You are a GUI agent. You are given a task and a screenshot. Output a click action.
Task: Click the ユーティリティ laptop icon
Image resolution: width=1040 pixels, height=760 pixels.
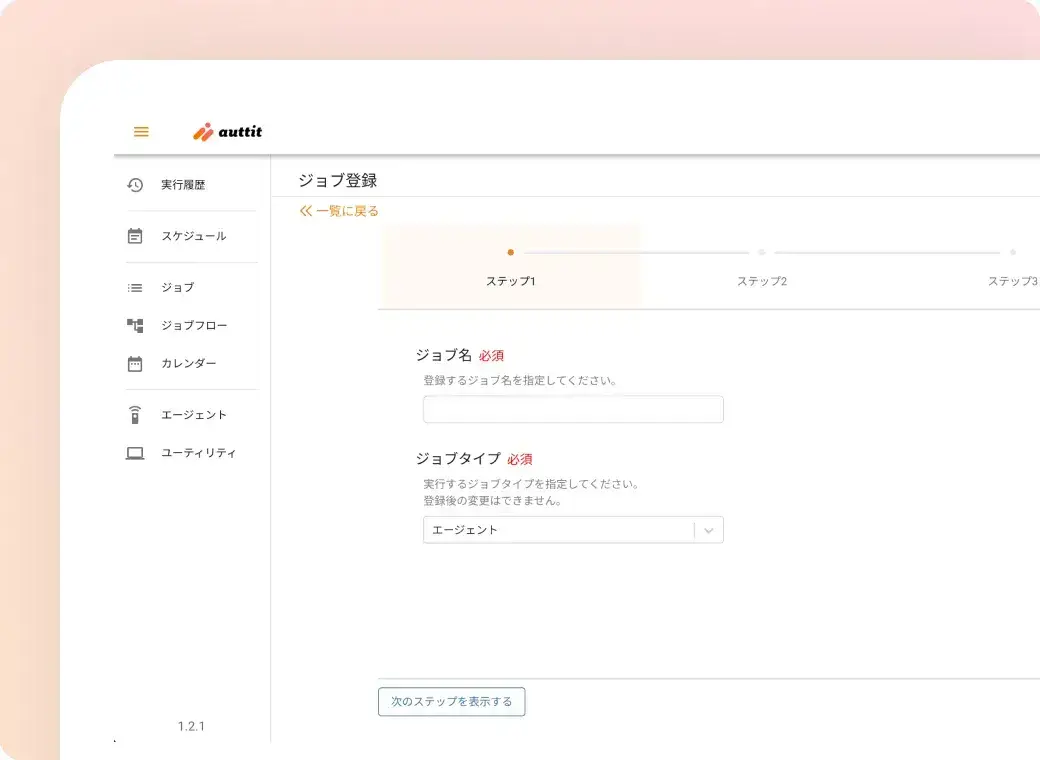[x=135, y=453]
